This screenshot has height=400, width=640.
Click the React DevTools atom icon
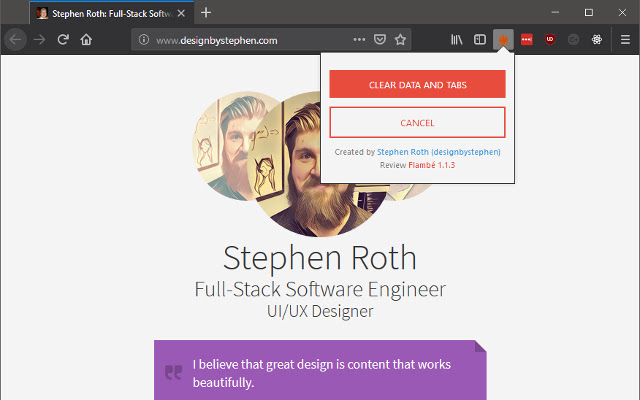596,40
